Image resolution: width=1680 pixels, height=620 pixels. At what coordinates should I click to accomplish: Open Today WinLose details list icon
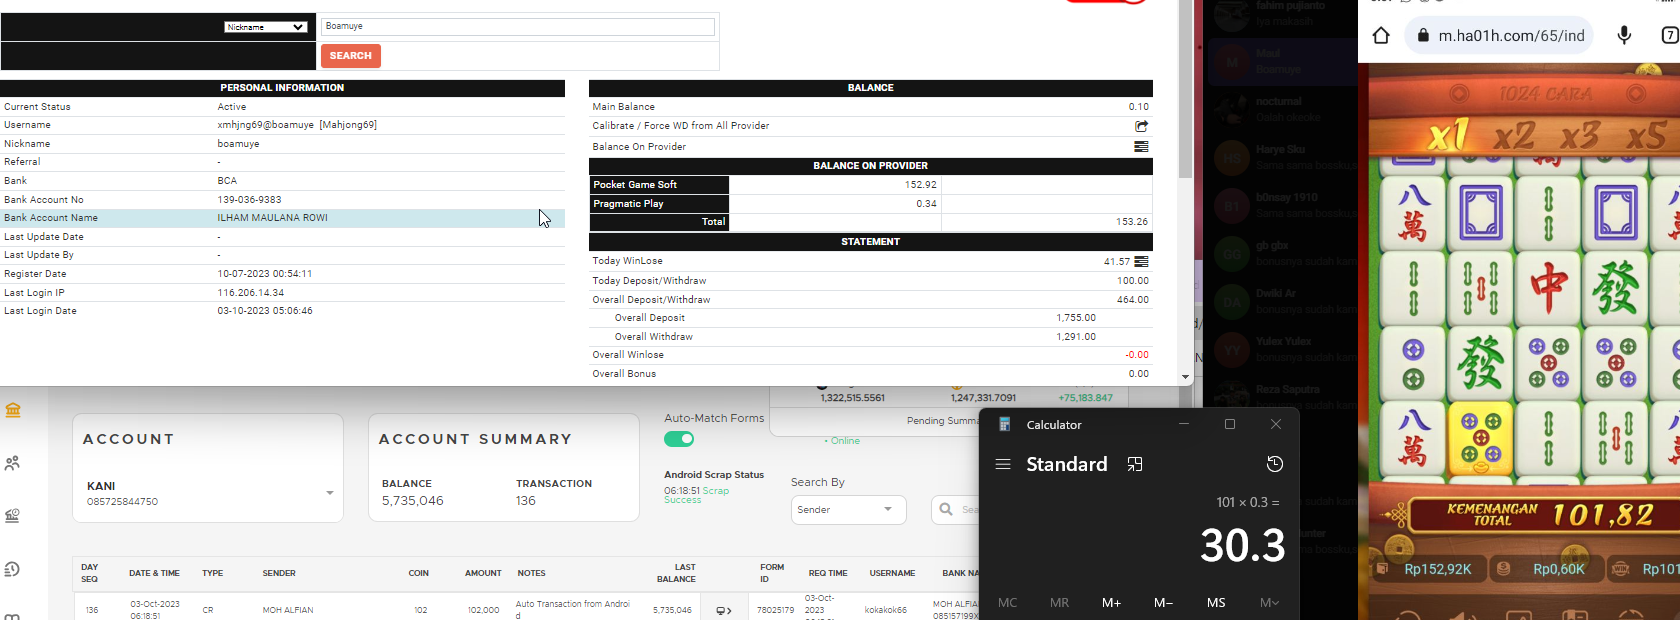(x=1141, y=262)
